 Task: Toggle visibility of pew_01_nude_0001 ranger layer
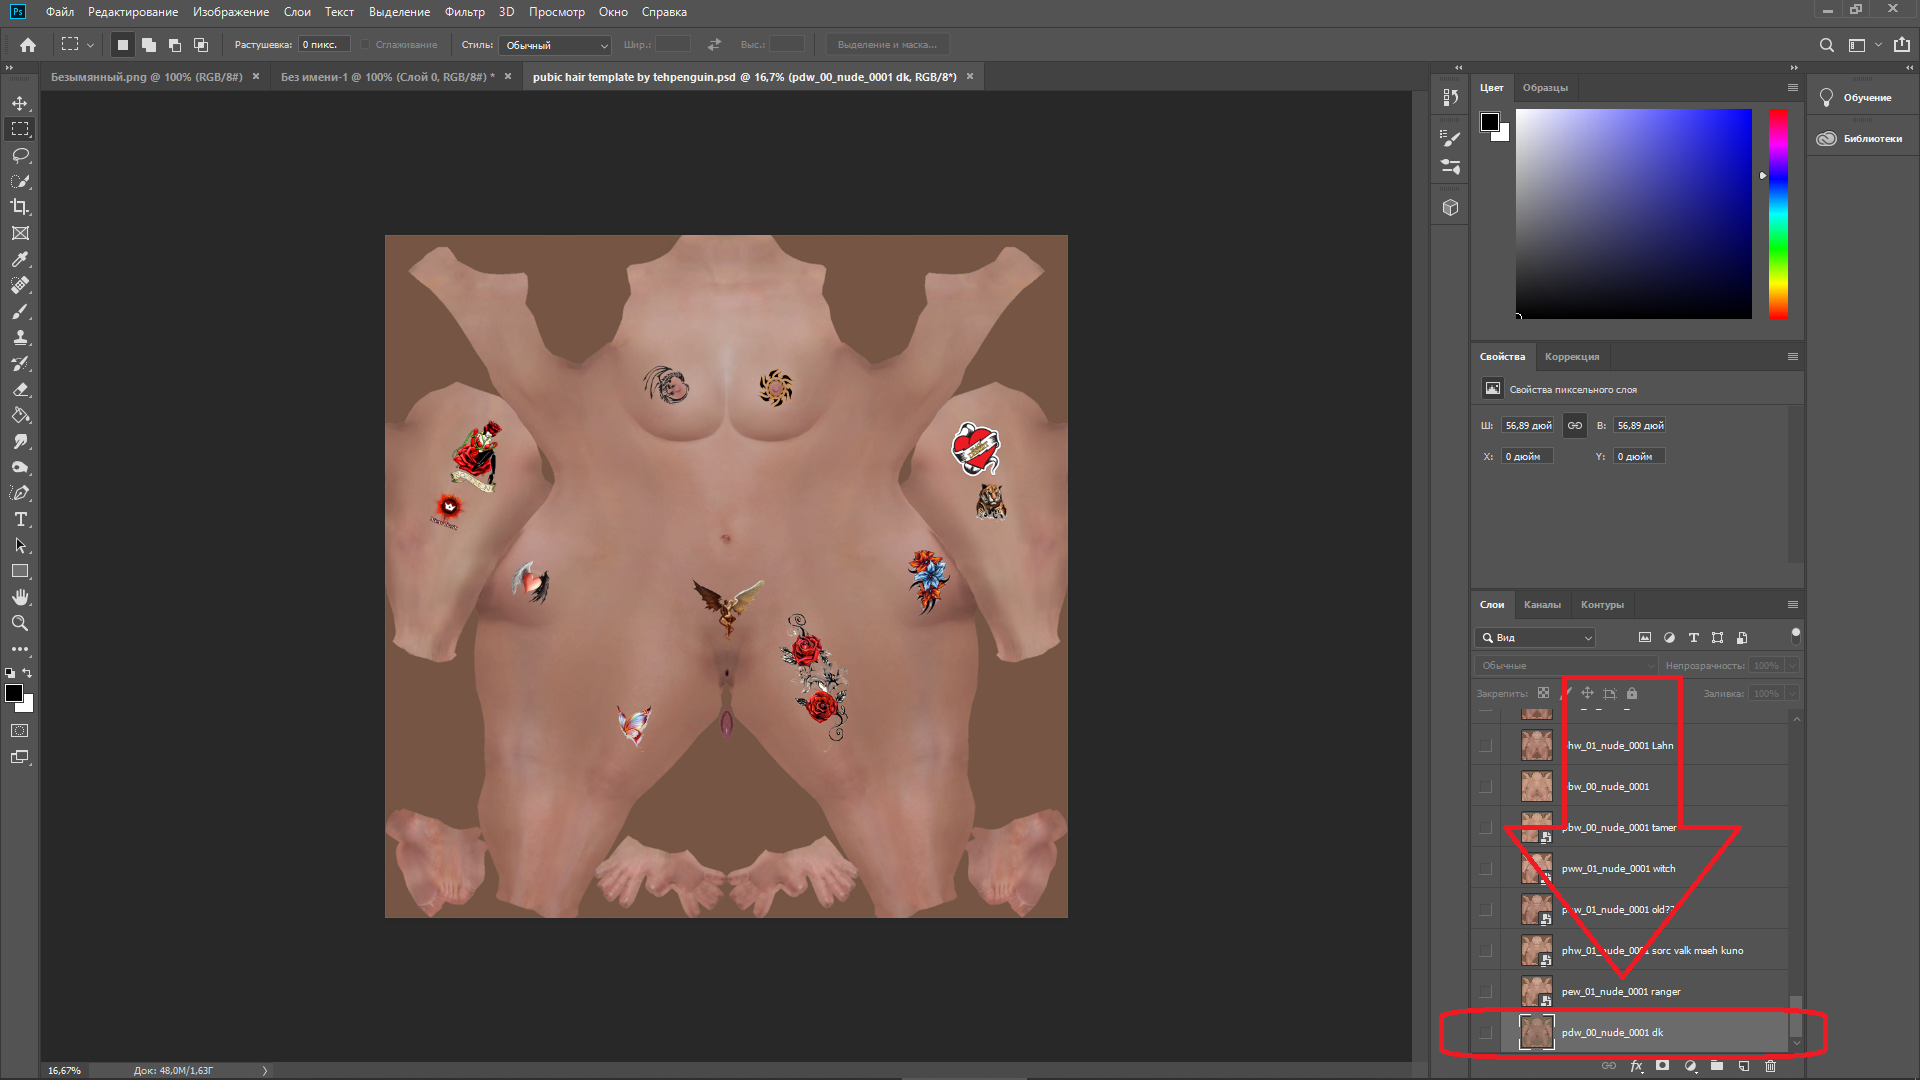pos(1485,992)
